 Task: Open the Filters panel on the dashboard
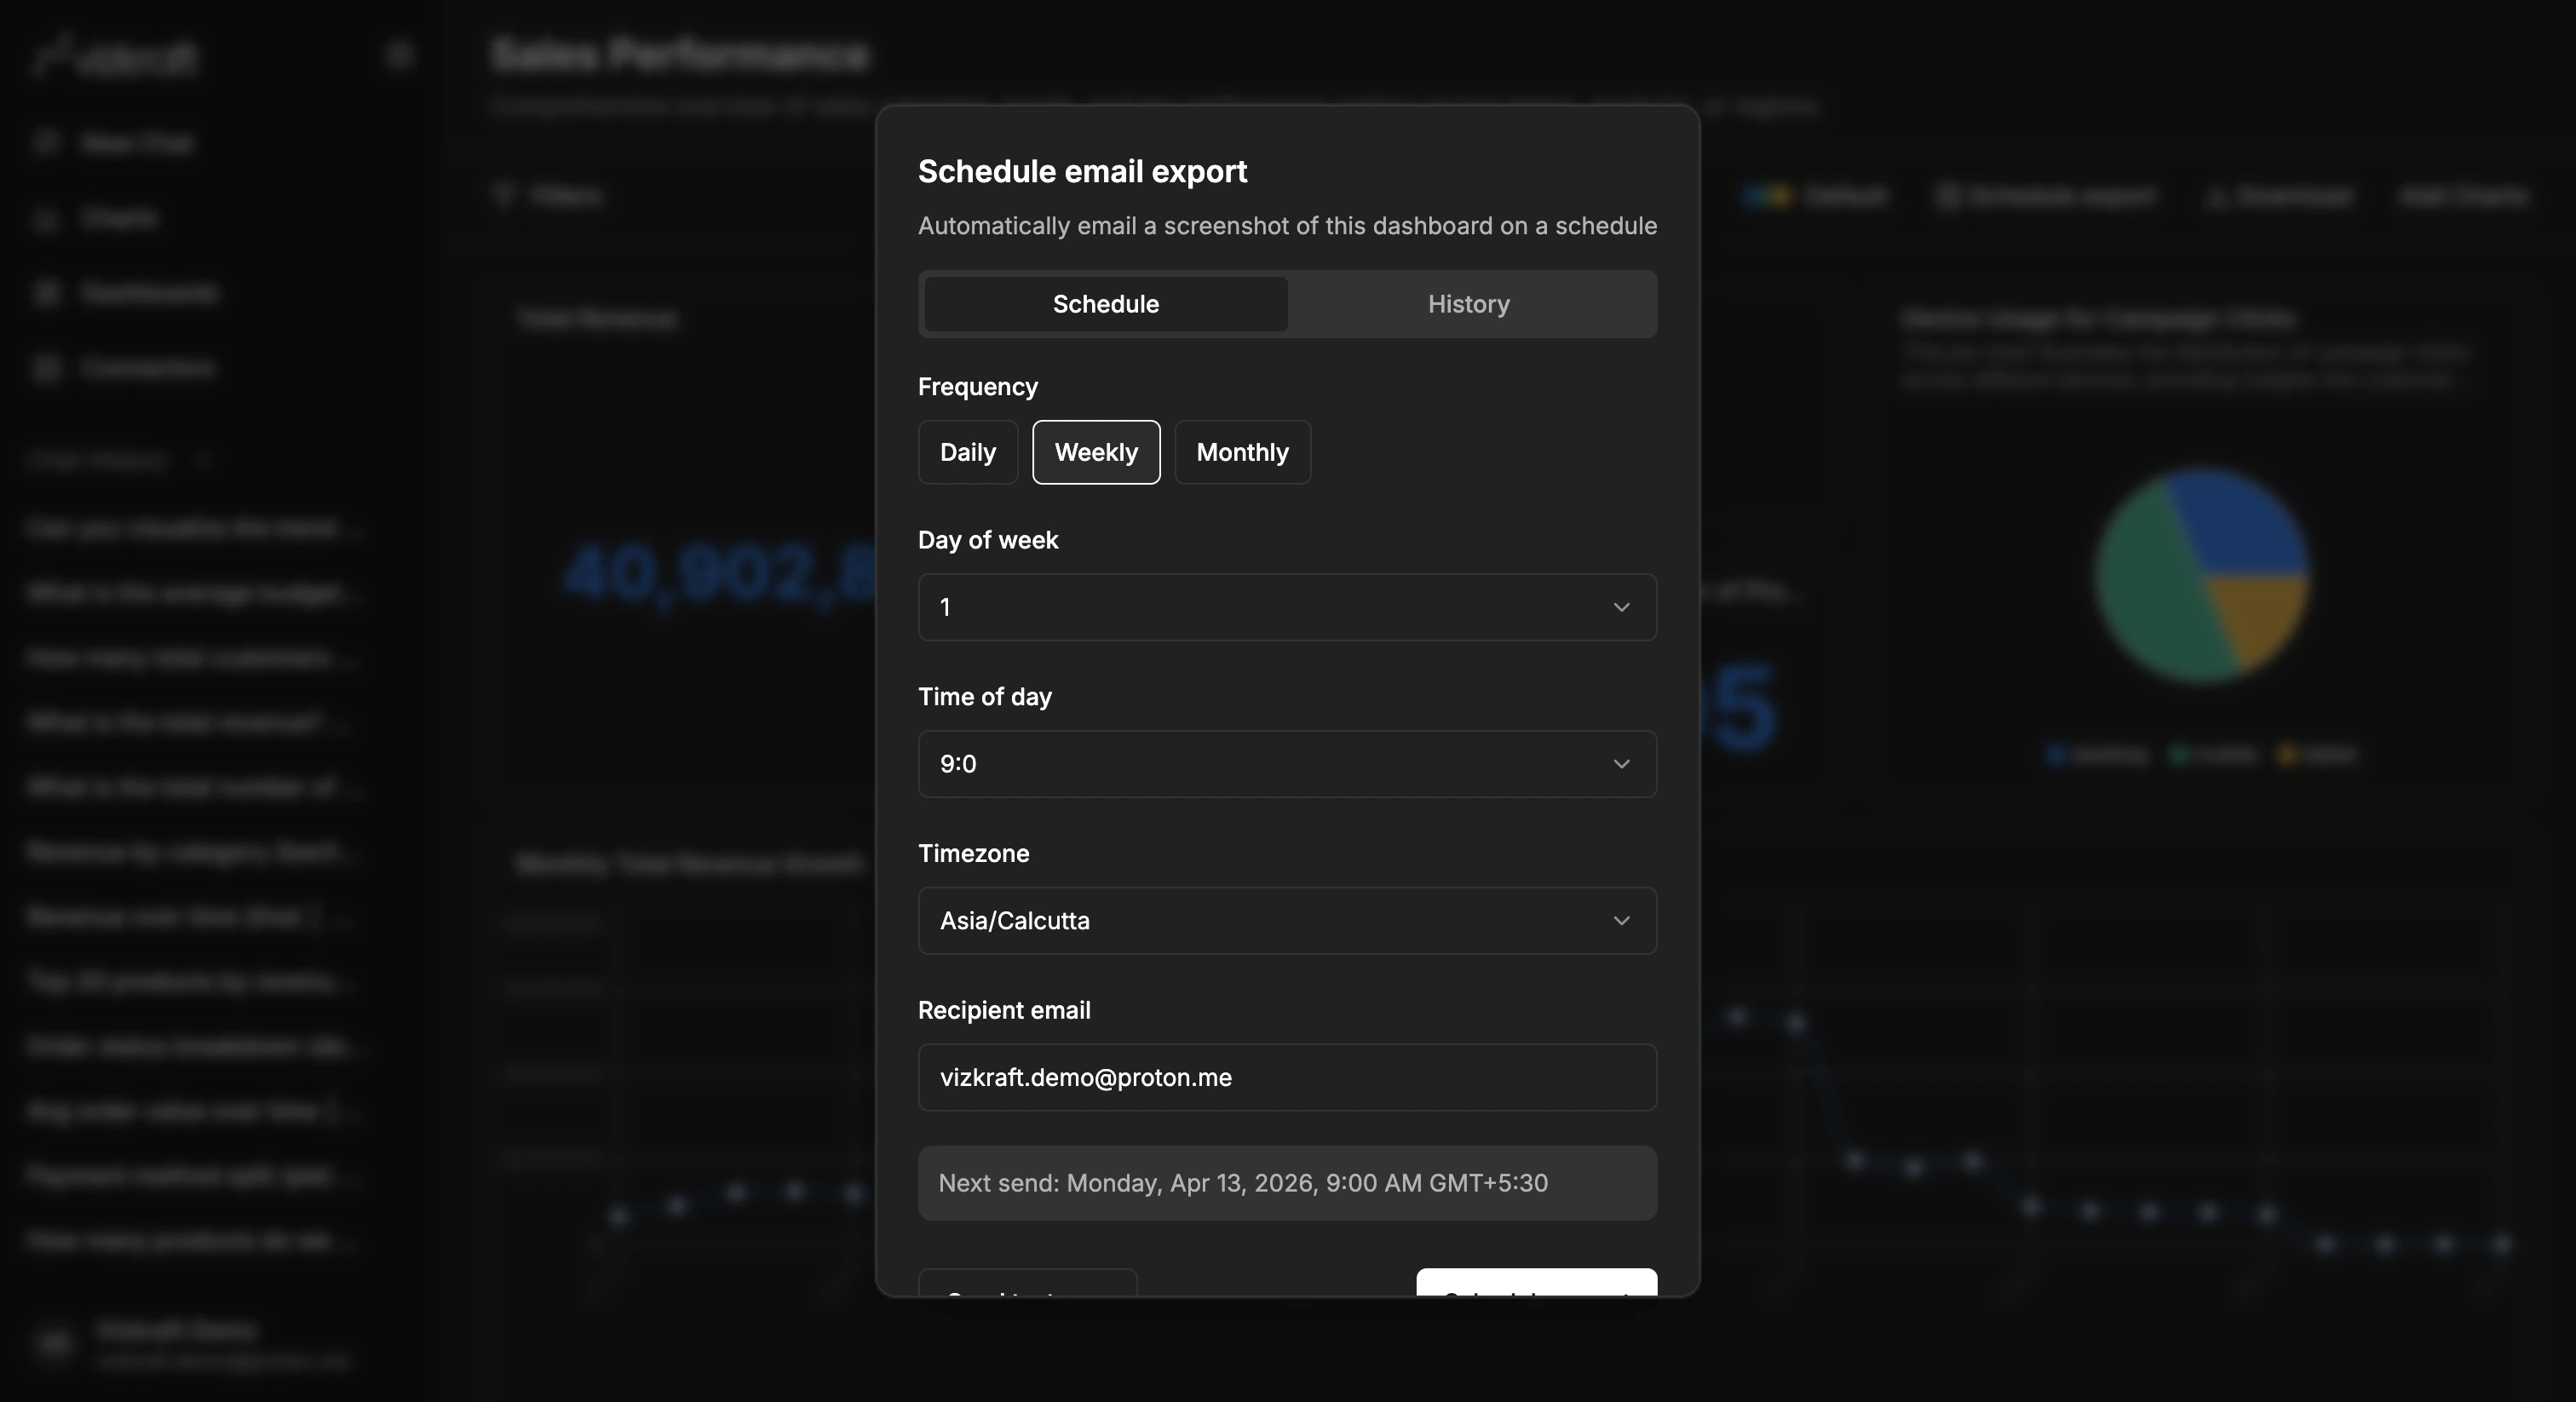pos(548,195)
